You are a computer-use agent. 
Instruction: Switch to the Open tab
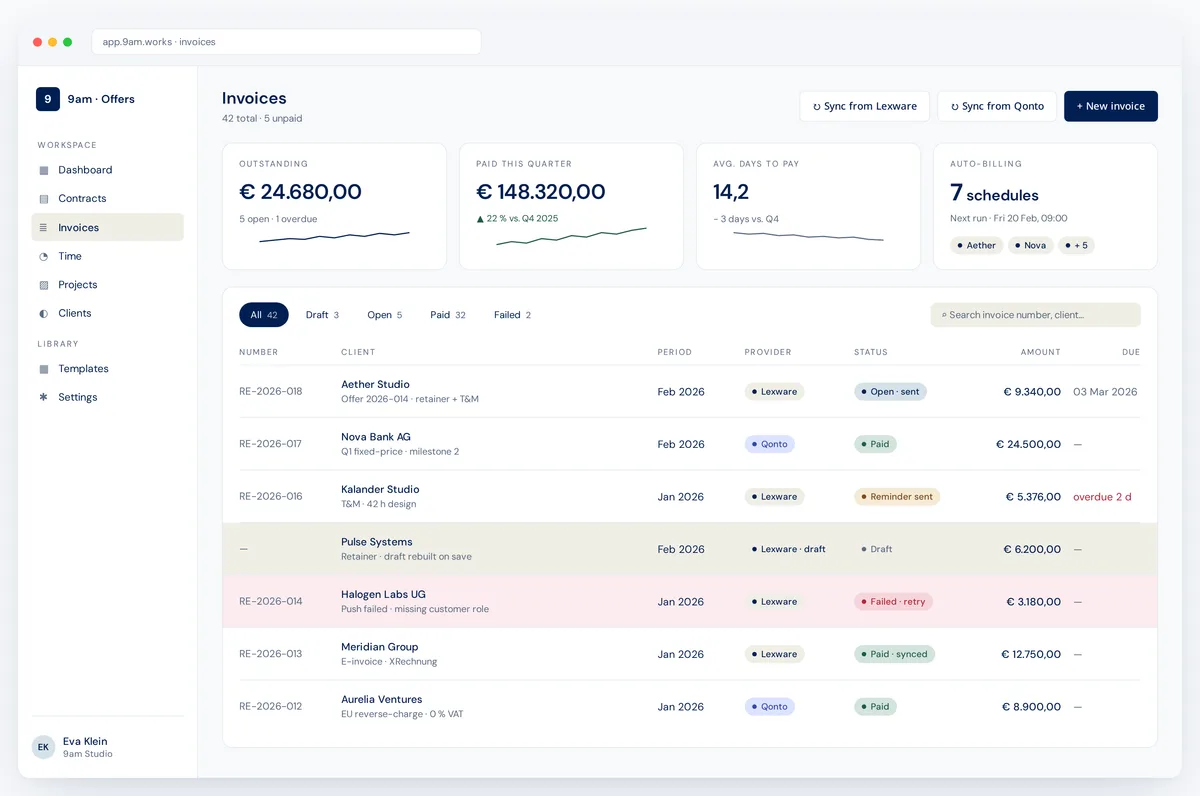pos(385,315)
